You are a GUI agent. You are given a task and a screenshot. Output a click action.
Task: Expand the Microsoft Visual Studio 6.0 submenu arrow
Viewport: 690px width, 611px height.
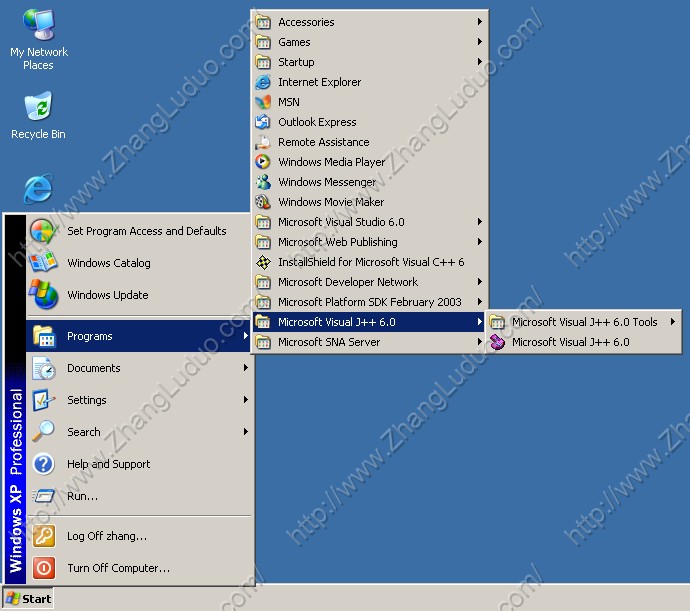(x=480, y=222)
